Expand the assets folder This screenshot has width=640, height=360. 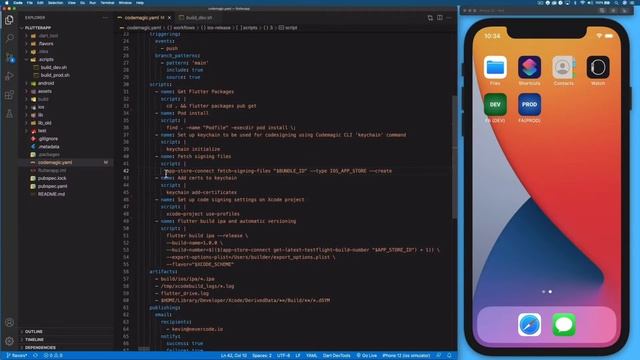pyautogui.click(x=45, y=91)
